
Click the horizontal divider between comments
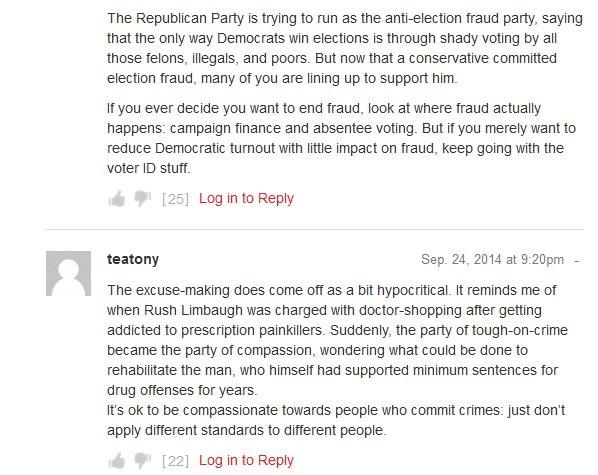click(315, 230)
